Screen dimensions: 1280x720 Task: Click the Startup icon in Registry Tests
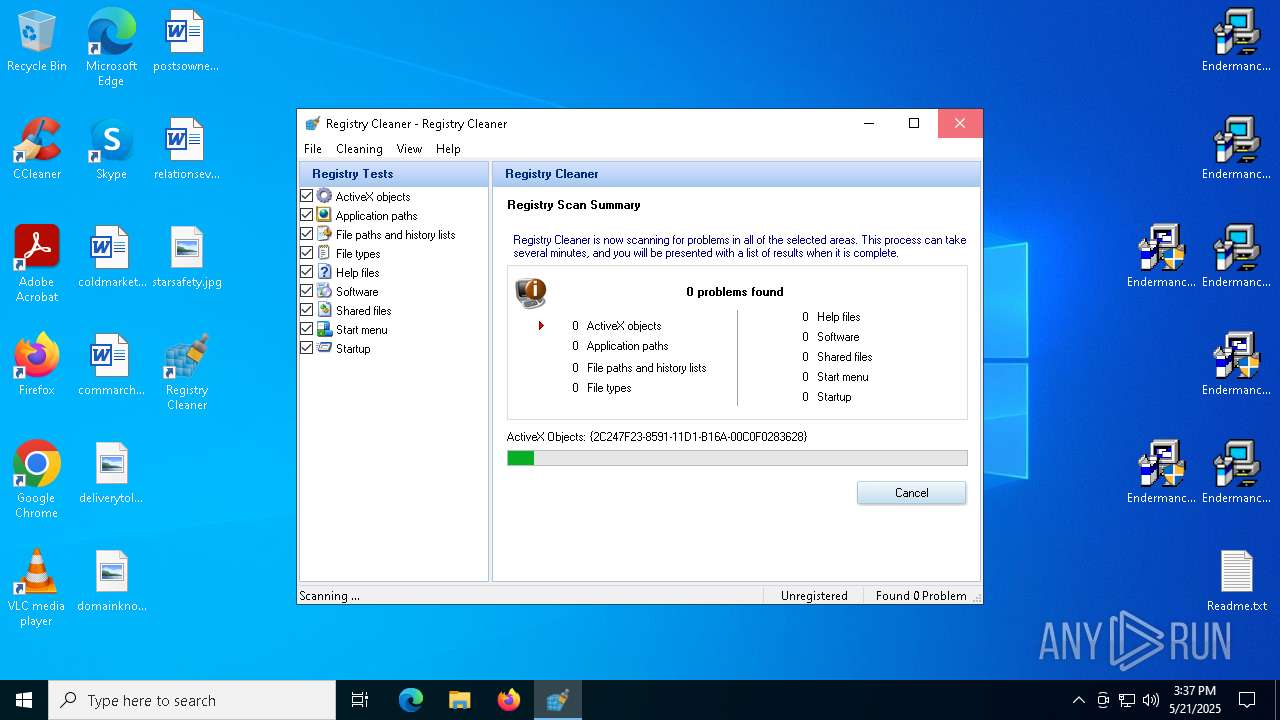pos(324,348)
